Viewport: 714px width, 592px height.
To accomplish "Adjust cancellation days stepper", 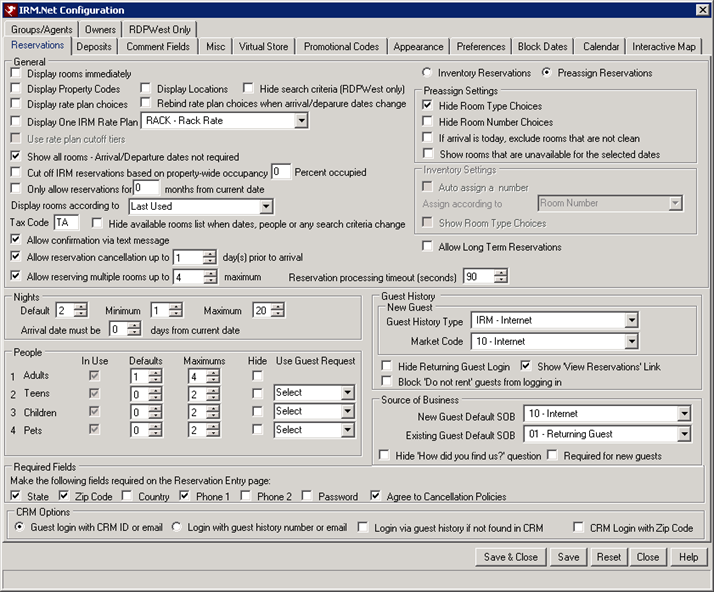I will coord(210,257).
